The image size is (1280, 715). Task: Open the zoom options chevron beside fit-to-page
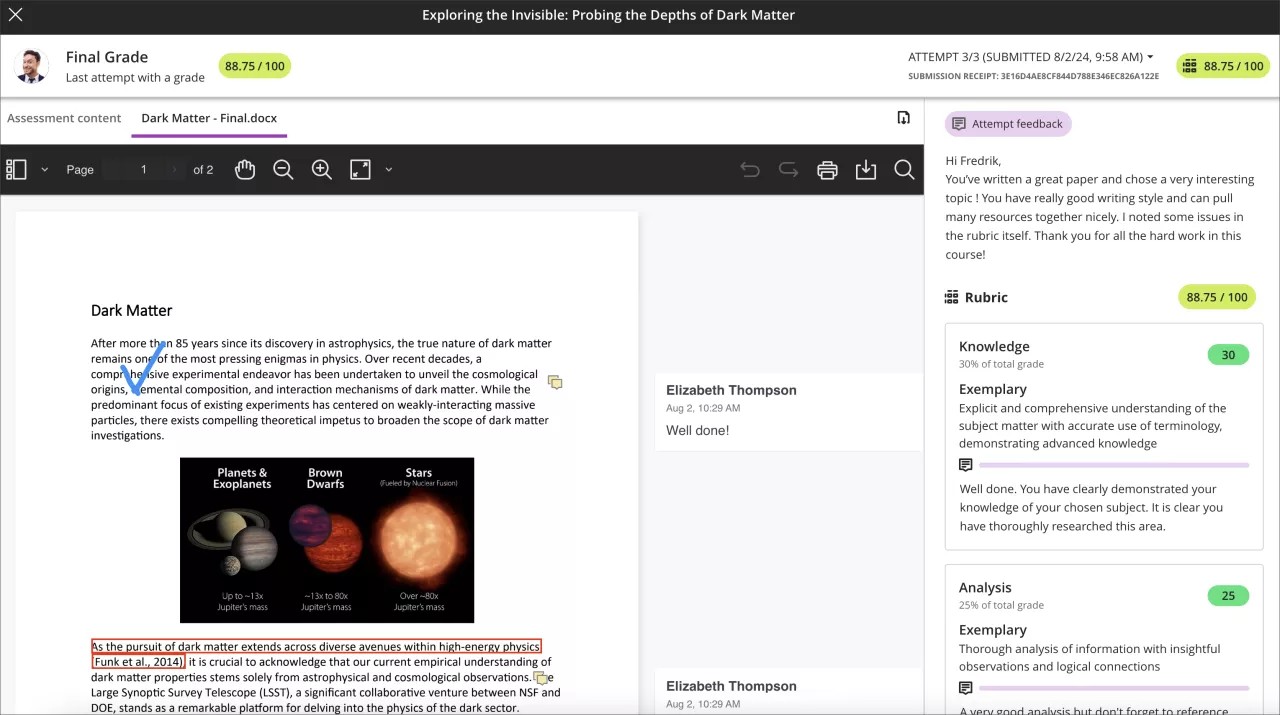pyautogui.click(x=389, y=169)
